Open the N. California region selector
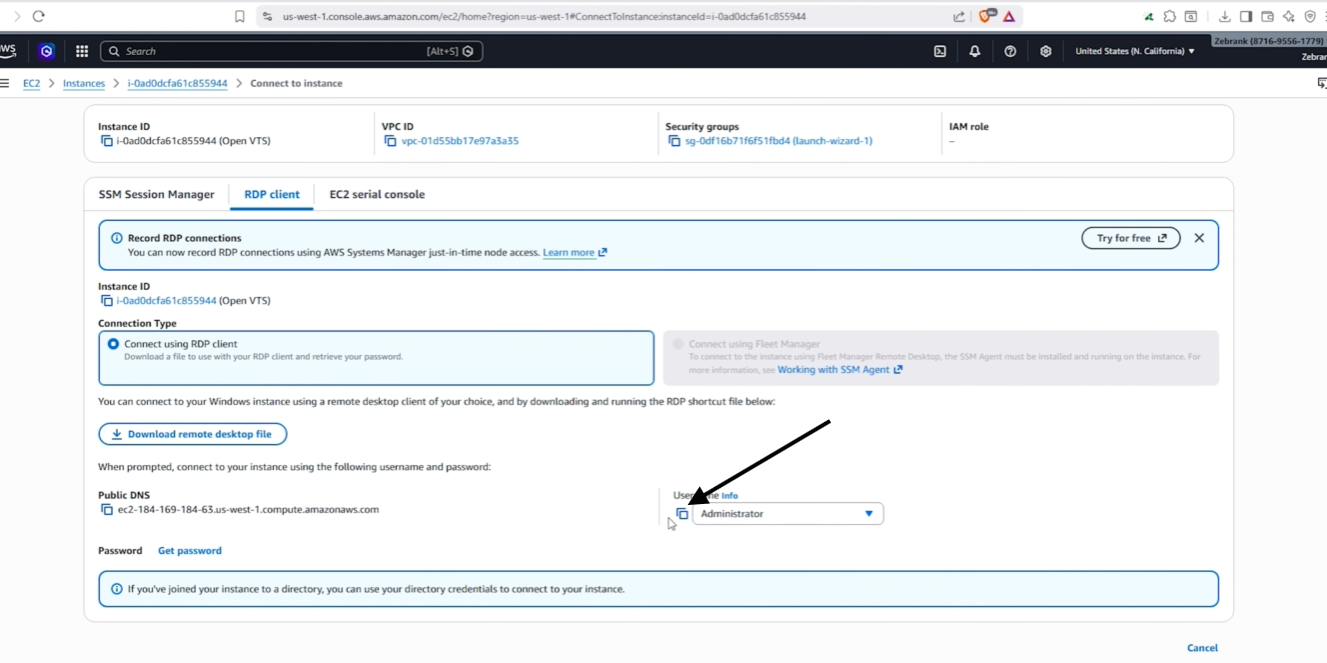The height and width of the screenshot is (663, 1327). tap(1134, 51)
